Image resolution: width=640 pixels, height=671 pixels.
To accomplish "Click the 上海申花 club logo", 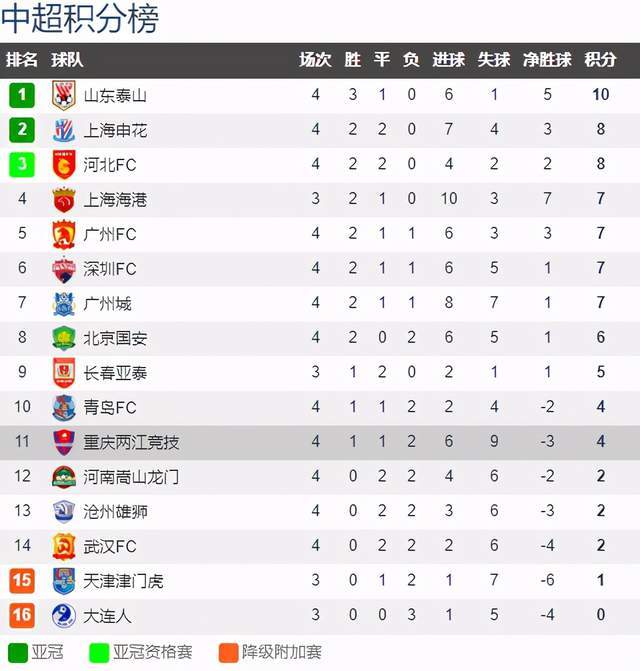I will 64,130.
